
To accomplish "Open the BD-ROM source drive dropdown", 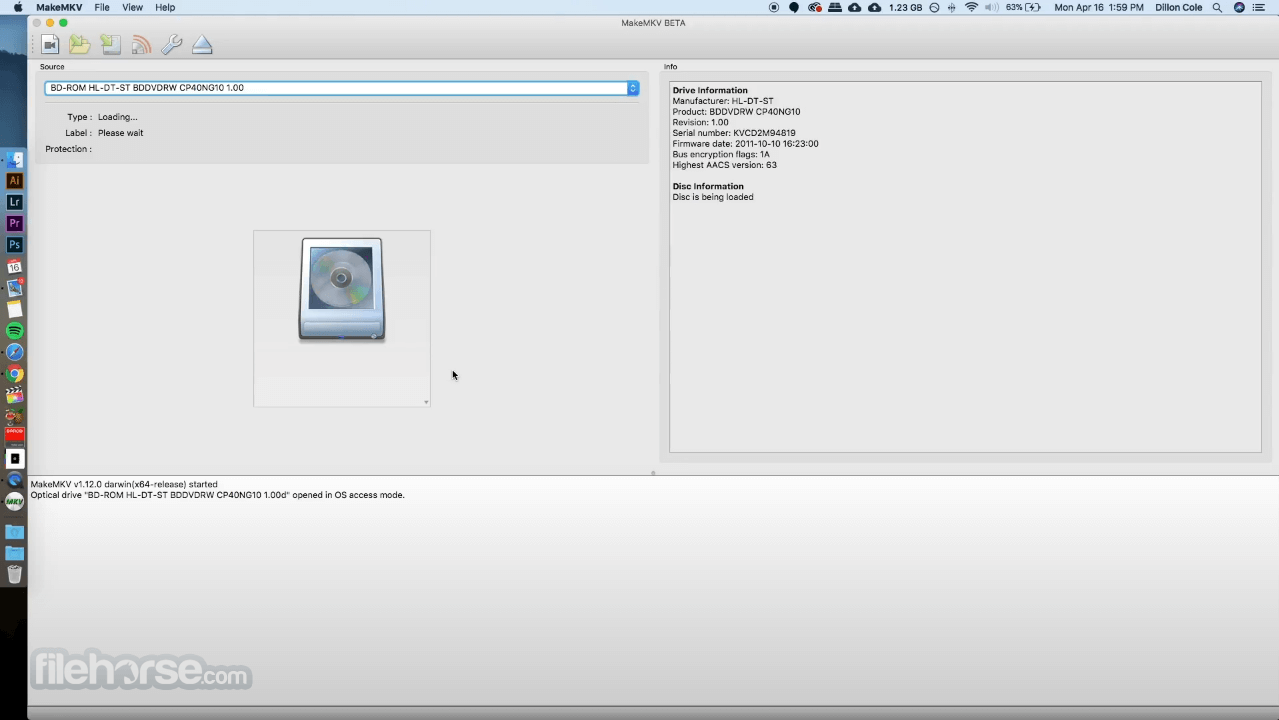I will coord(341,88).
